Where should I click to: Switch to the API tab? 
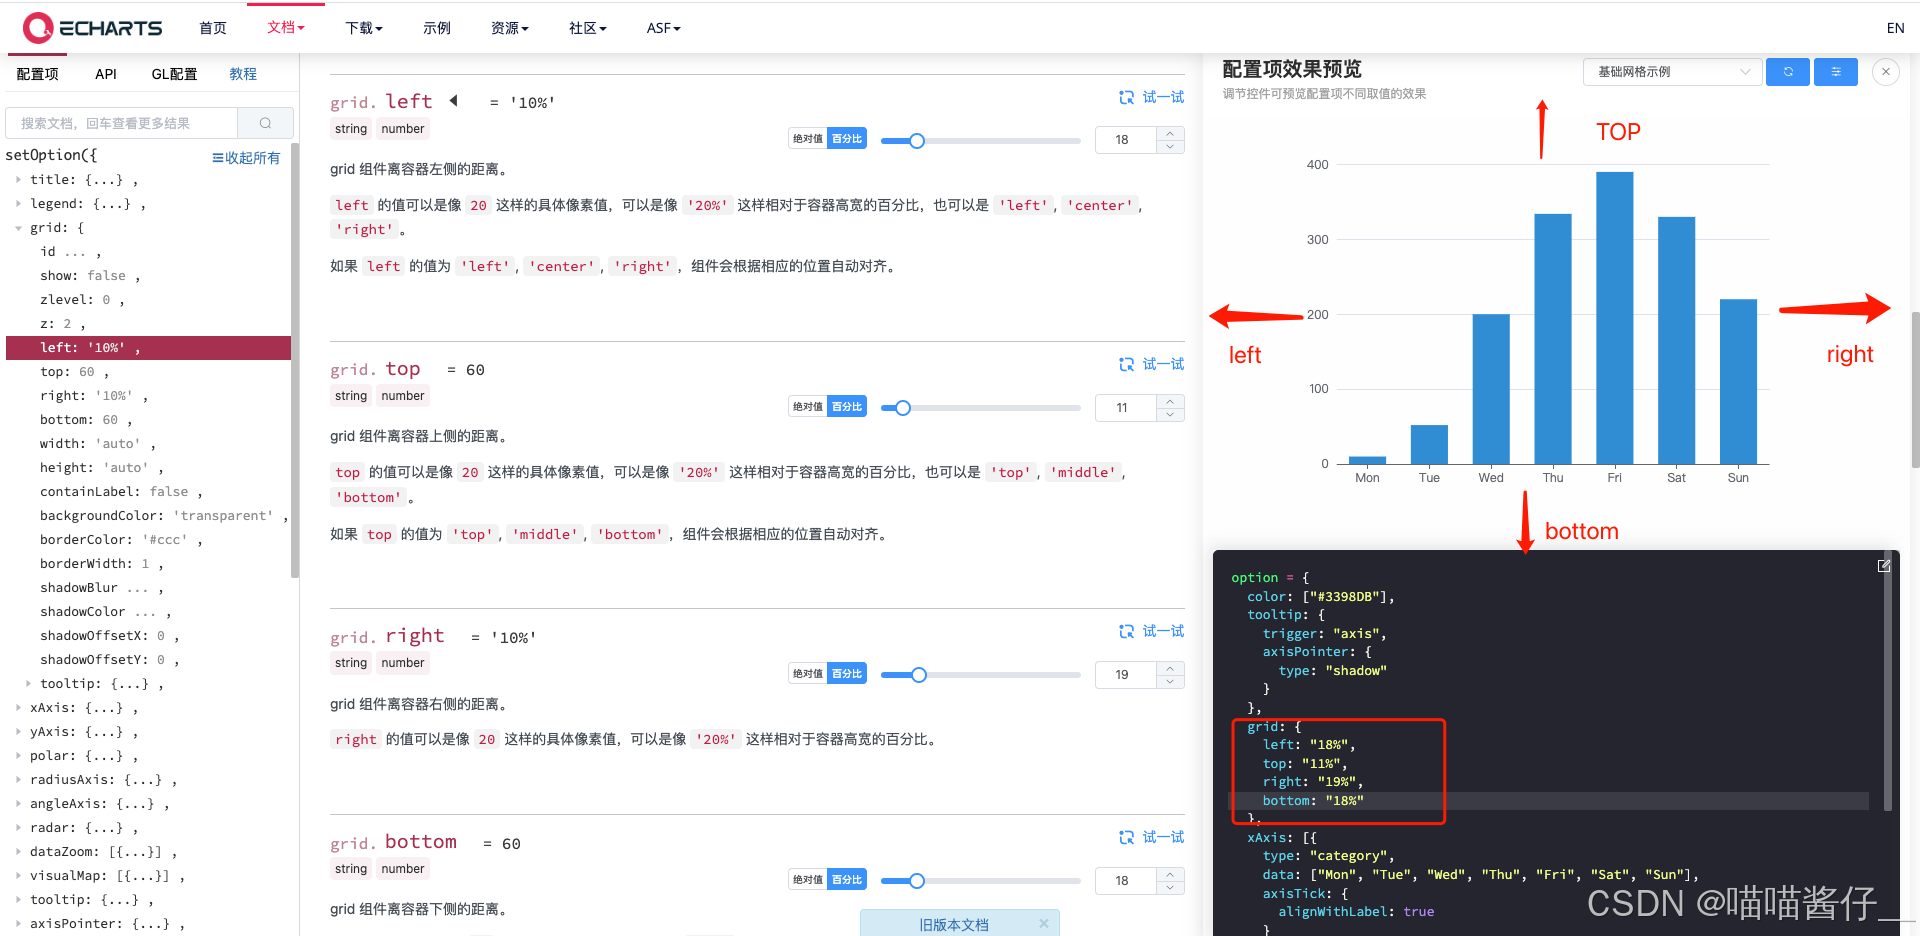[106, 74]
